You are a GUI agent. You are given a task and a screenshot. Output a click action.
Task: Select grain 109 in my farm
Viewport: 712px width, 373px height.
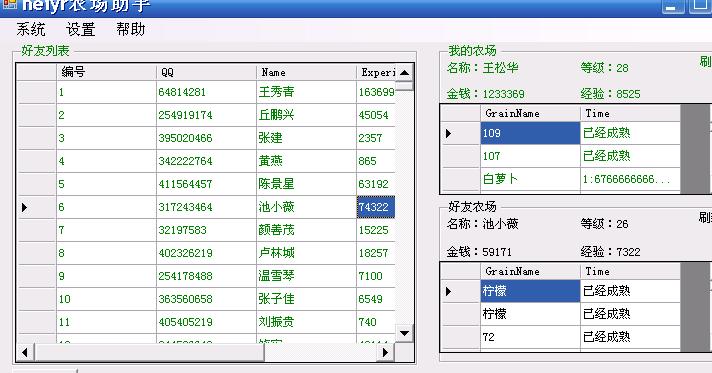(x=530, y=133)
